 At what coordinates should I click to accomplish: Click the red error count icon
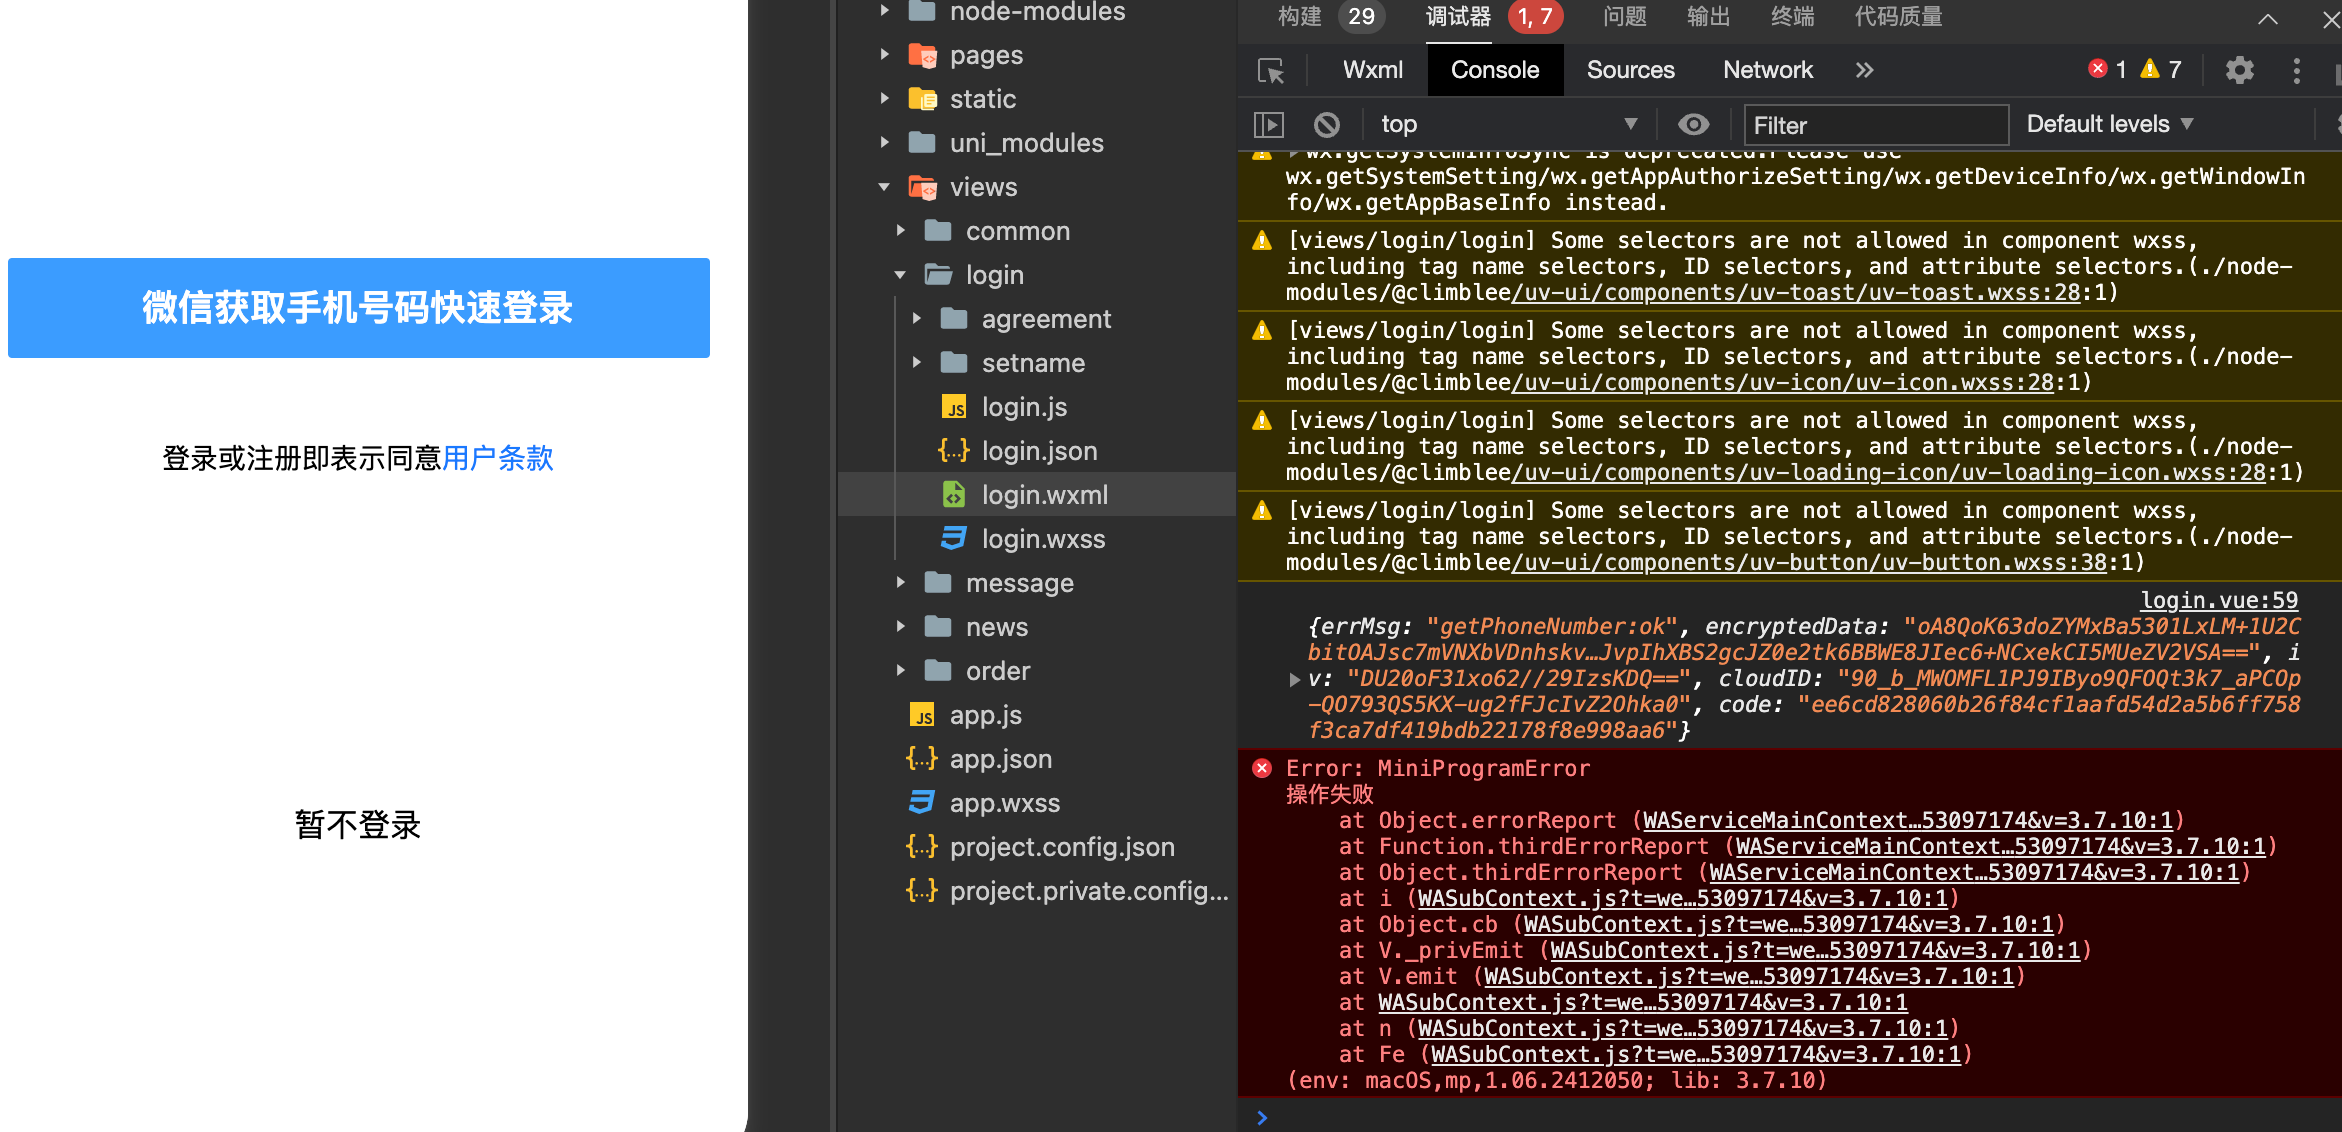point(2098,68)
